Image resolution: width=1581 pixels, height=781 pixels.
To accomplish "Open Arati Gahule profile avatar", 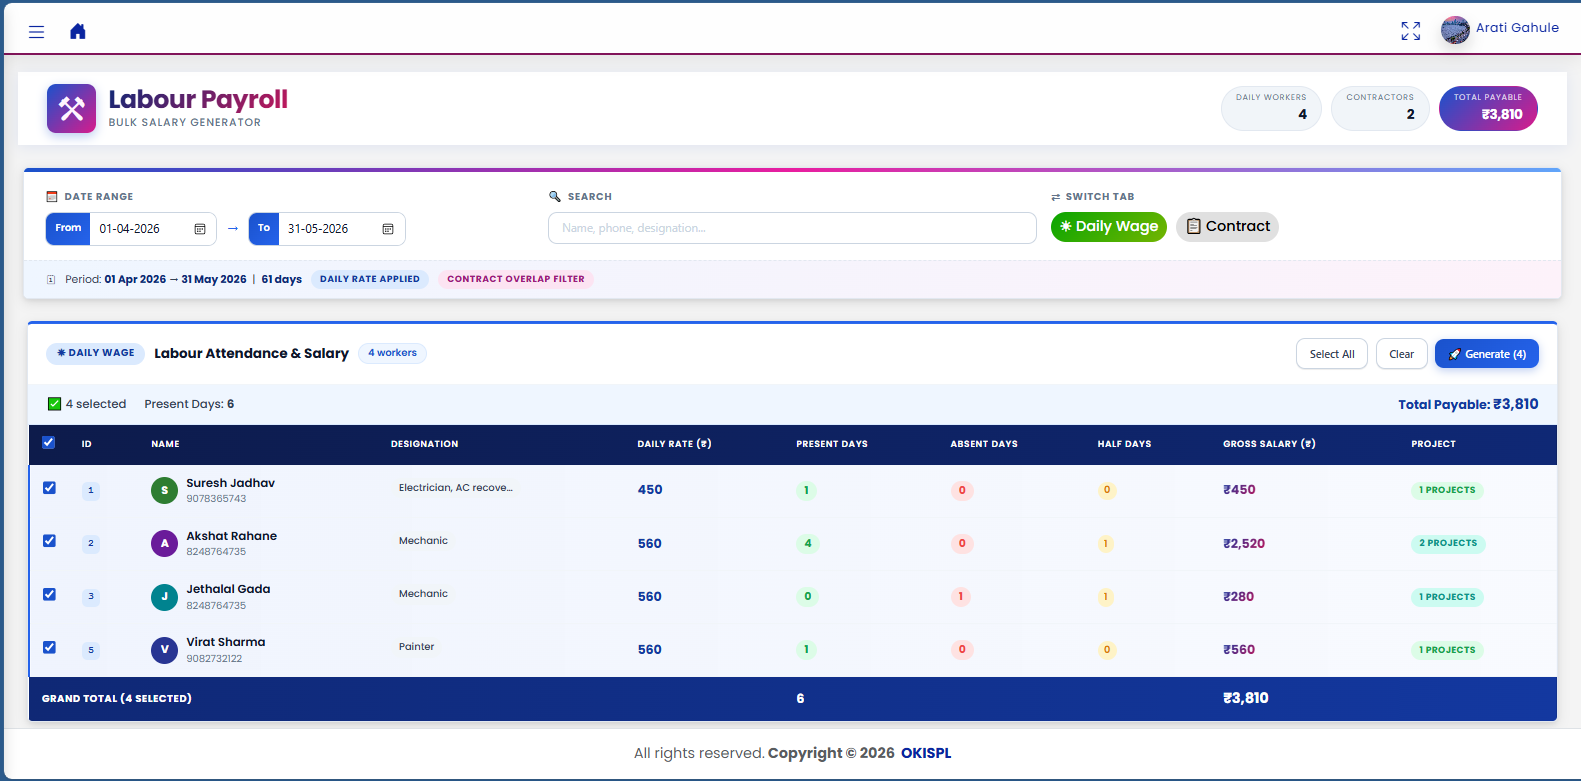I will (1455, 30).
